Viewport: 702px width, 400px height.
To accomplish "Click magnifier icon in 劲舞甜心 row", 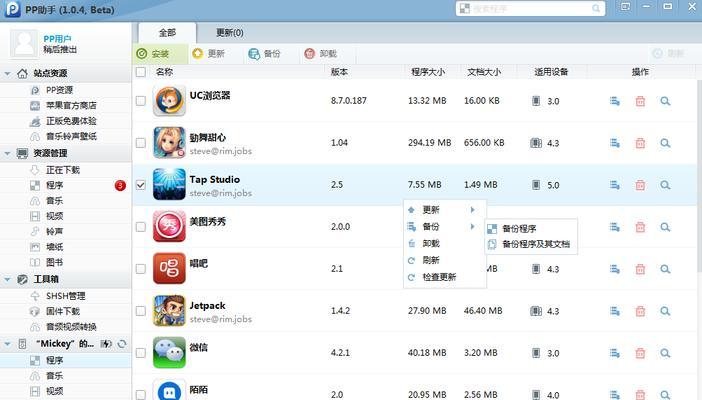I will pyautogui.click(x=665, y=143).
